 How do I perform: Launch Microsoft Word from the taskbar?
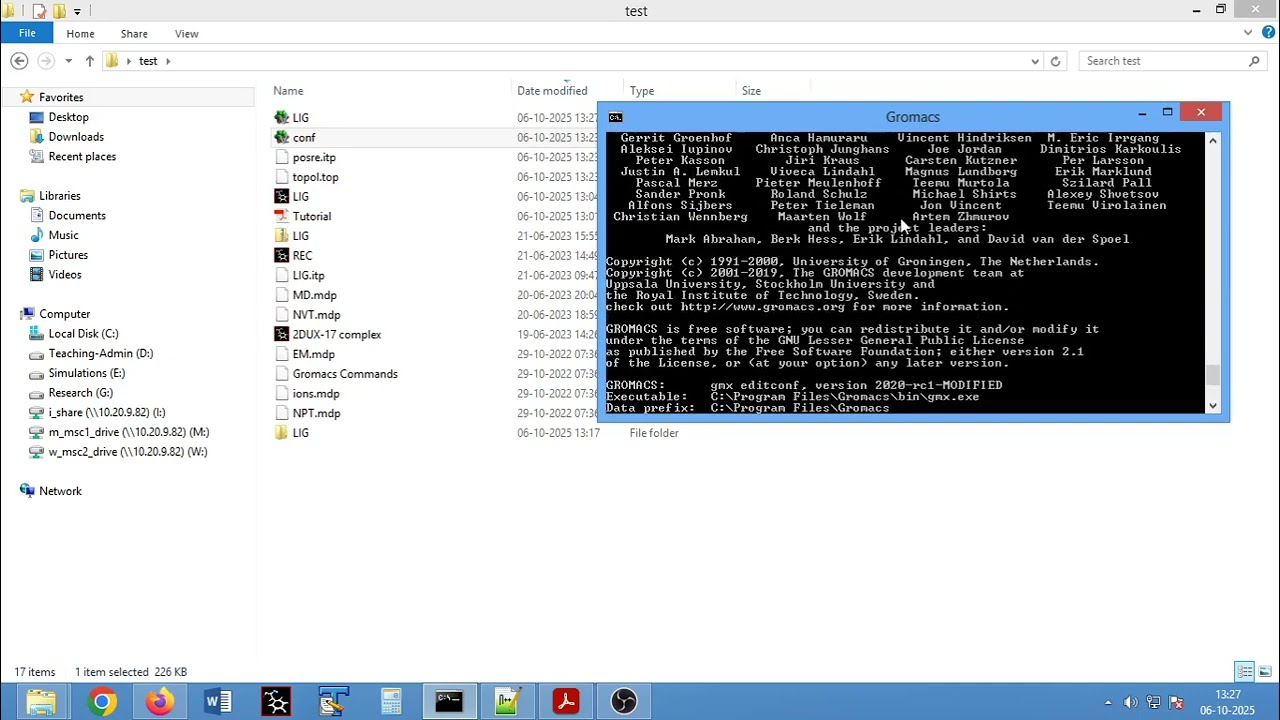tap(218, 702)
